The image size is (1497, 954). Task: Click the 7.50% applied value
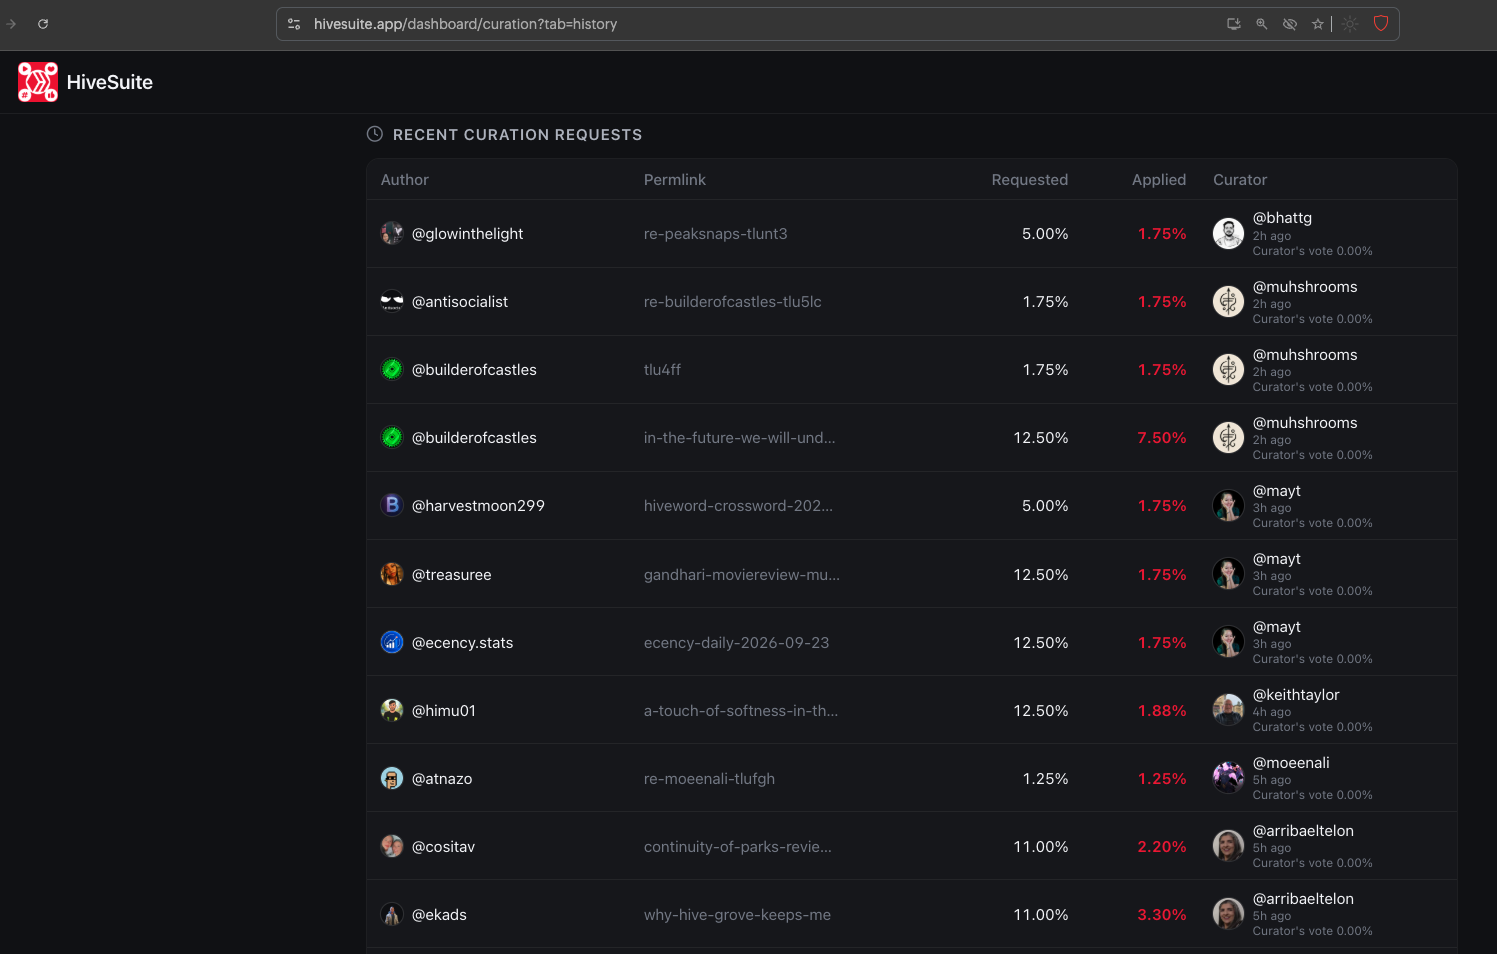1162,438
